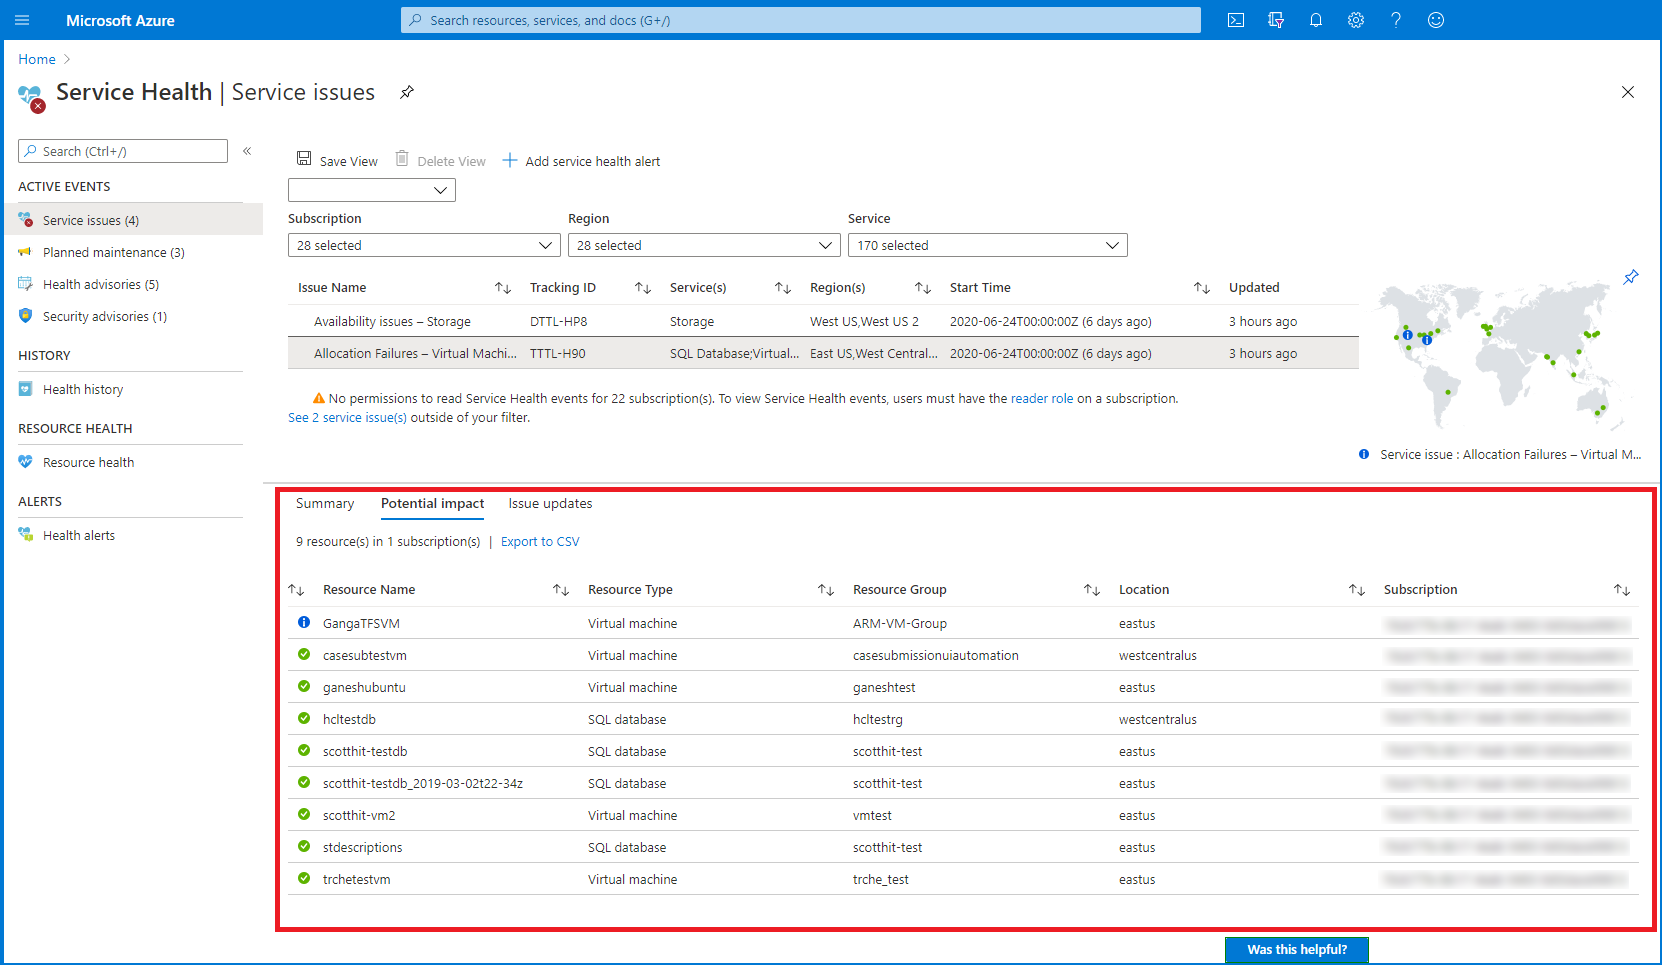Pin Service Health blade to dashboard
Viewport: 1662px width, 965px height.
[407, 92]
